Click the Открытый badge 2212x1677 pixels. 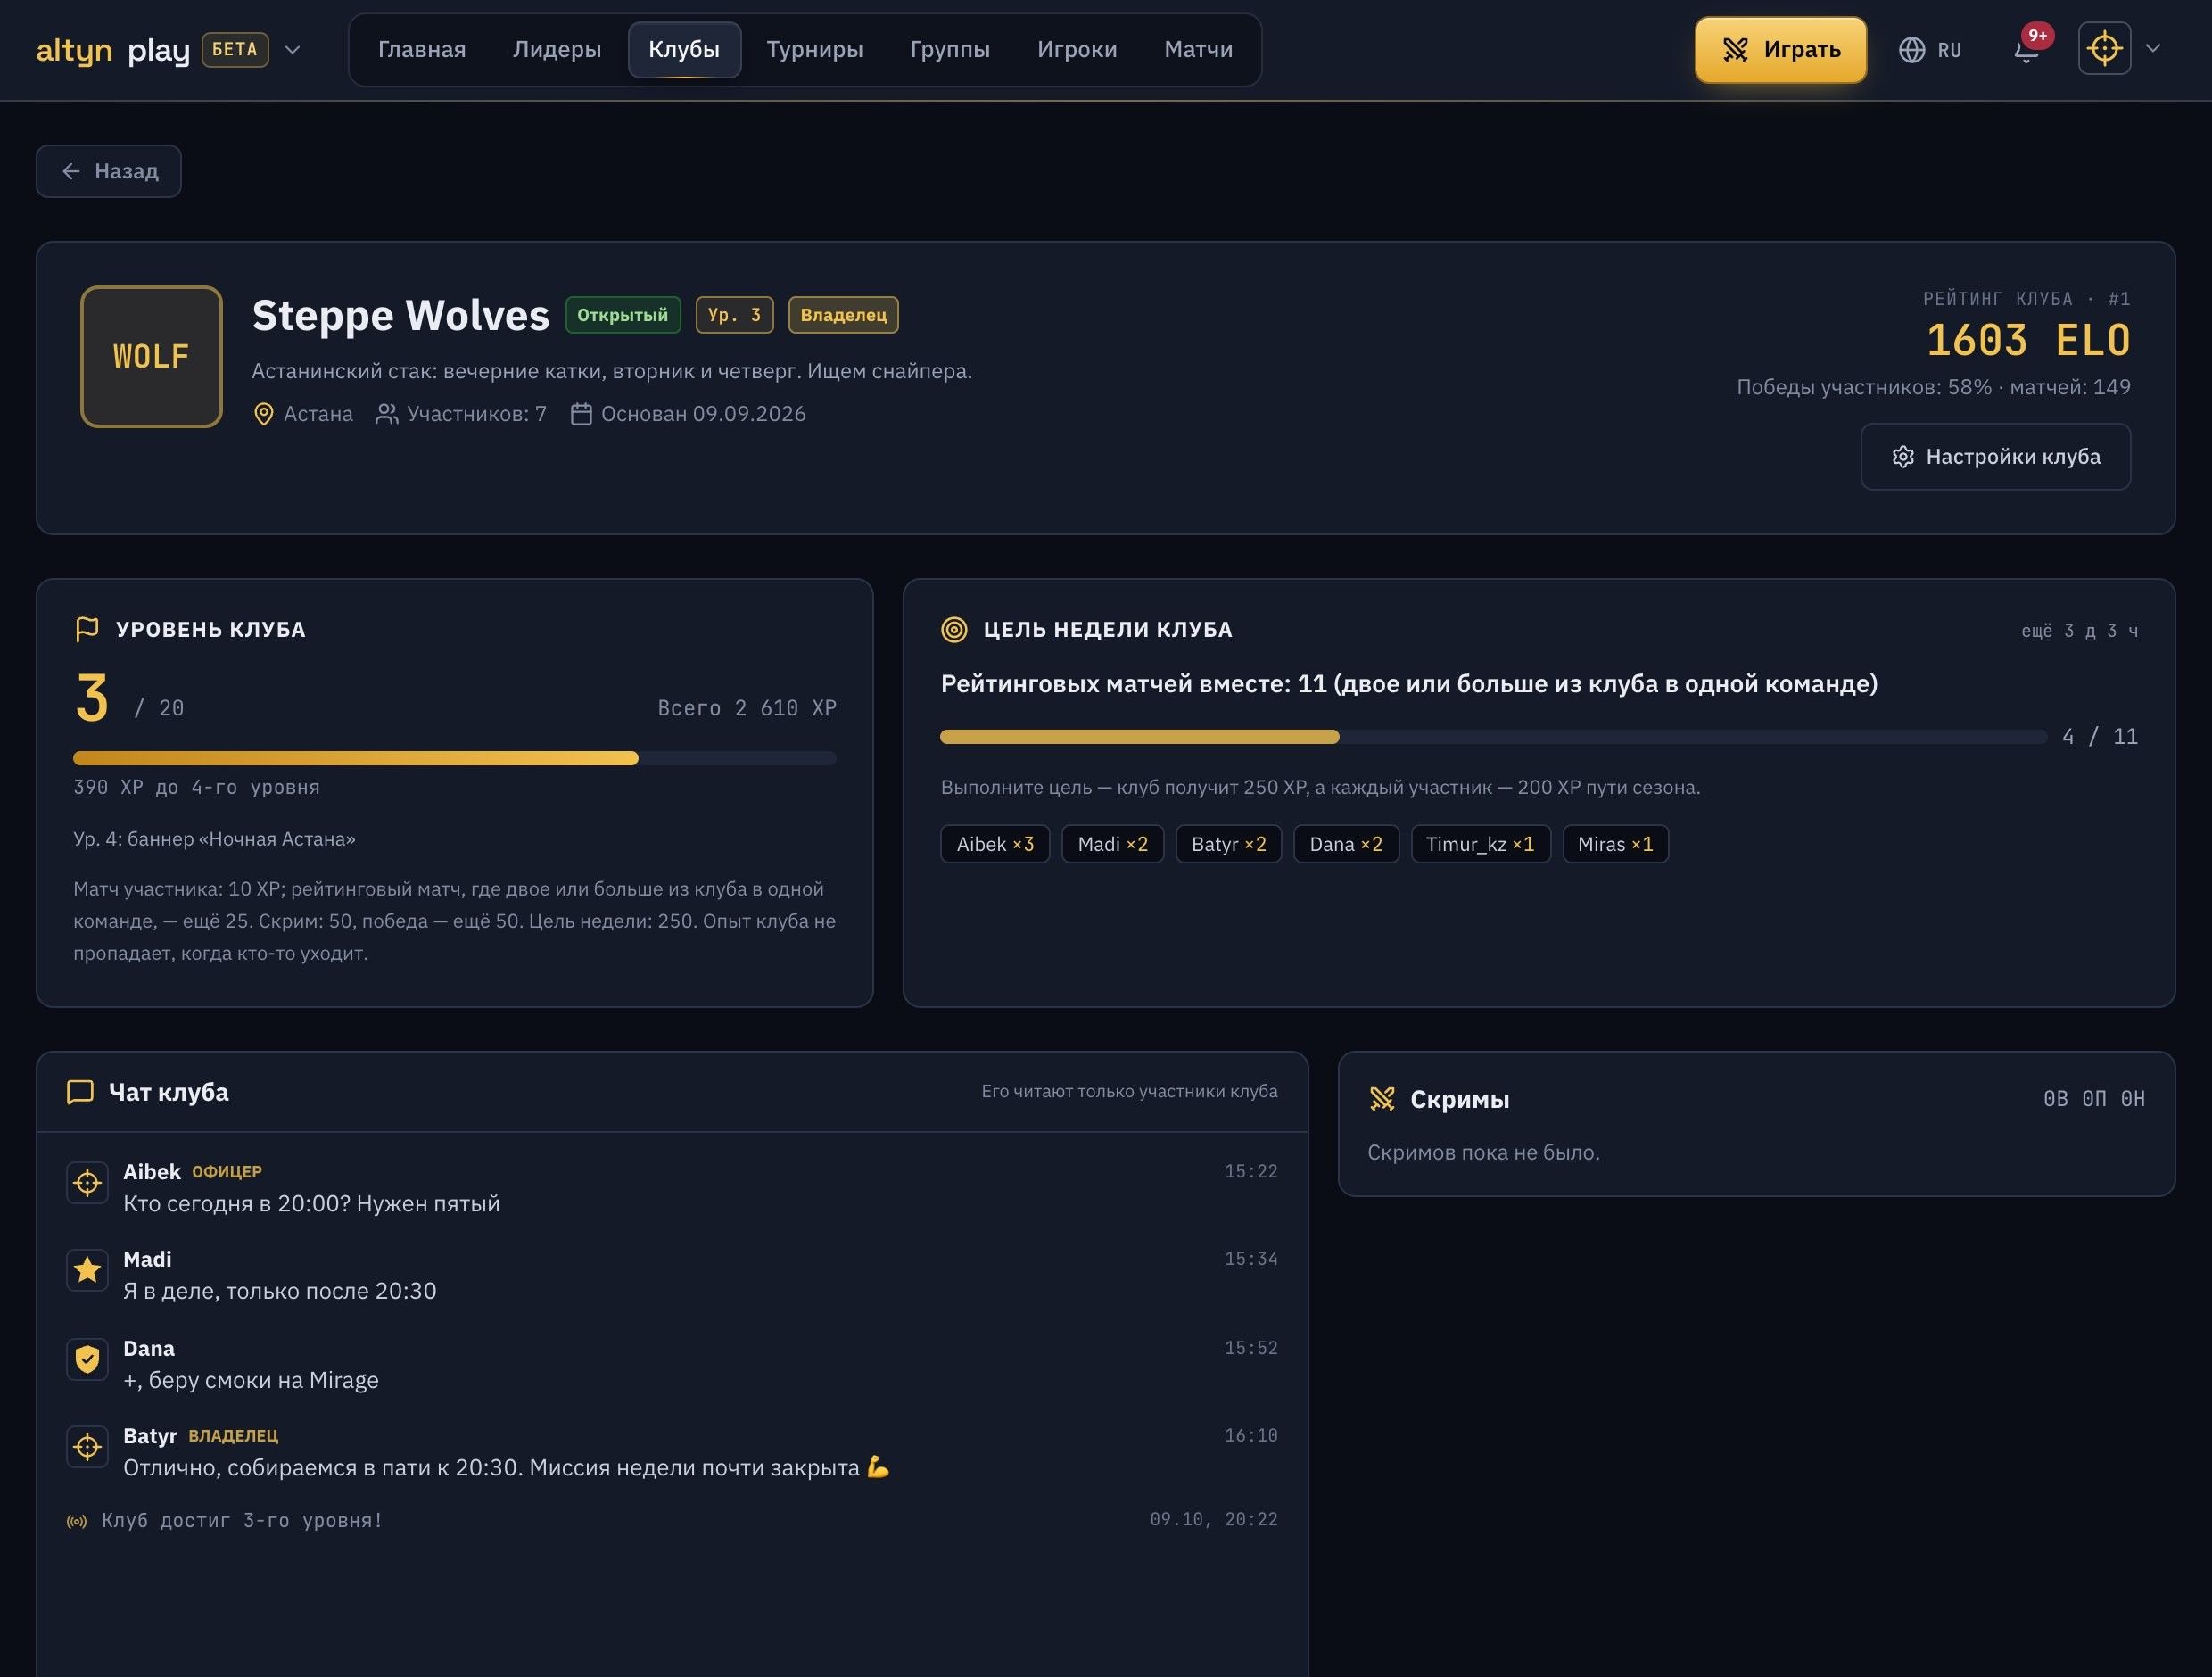(623, 315)
